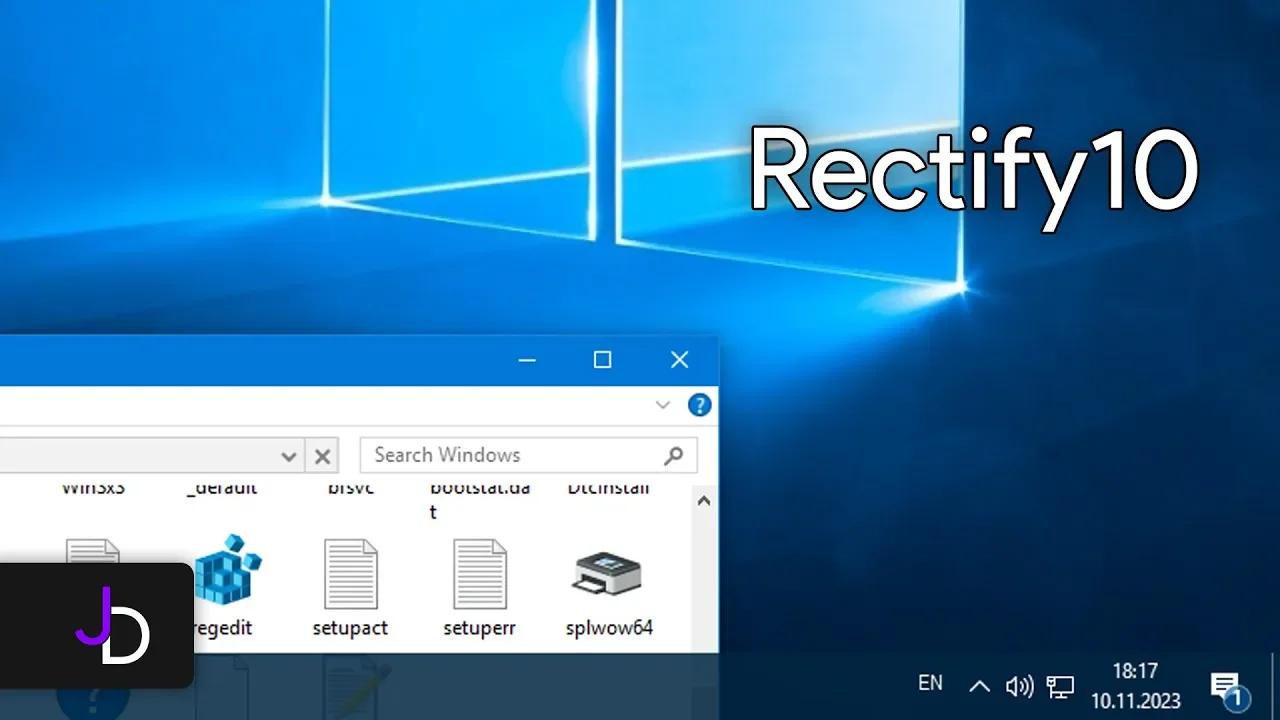Open the address bar history dropdown

[x=289, y=457]
